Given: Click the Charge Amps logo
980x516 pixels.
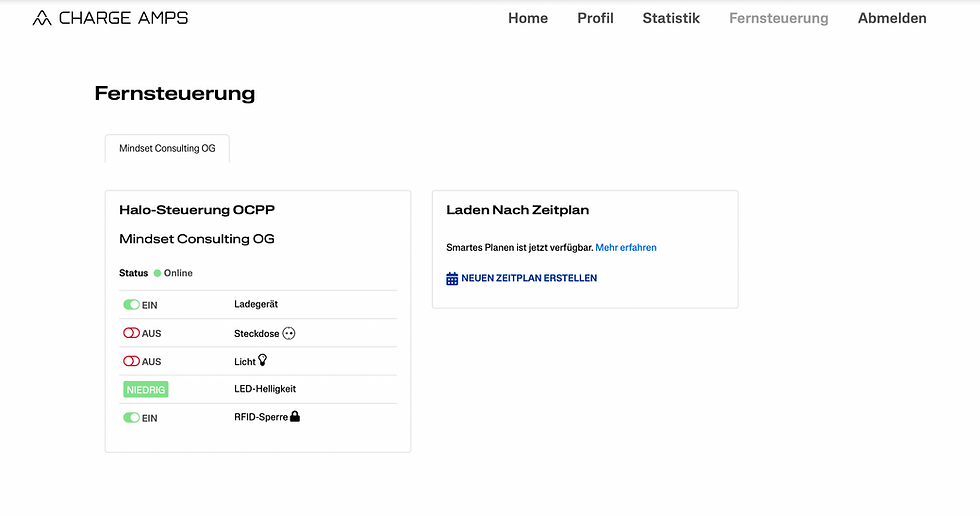Looking at the screenshot, I should click(110, 18).
